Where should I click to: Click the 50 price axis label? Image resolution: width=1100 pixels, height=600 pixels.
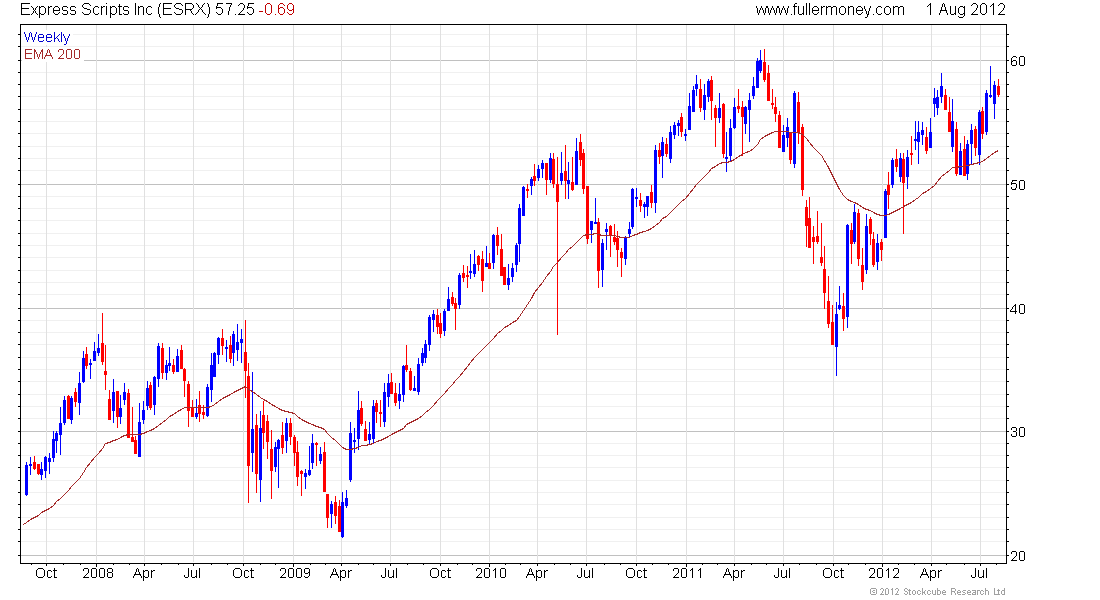[x=1017, y=185]
